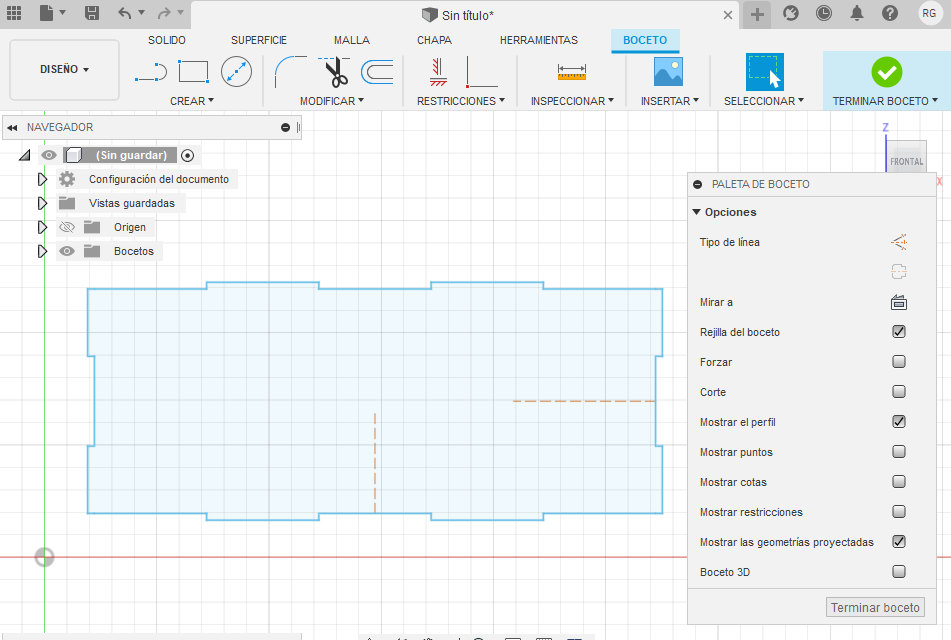This screenshot has height=640, width=951.
Task: Uncheck Mostrar el perfil checkbox
Action: point(899,422)
